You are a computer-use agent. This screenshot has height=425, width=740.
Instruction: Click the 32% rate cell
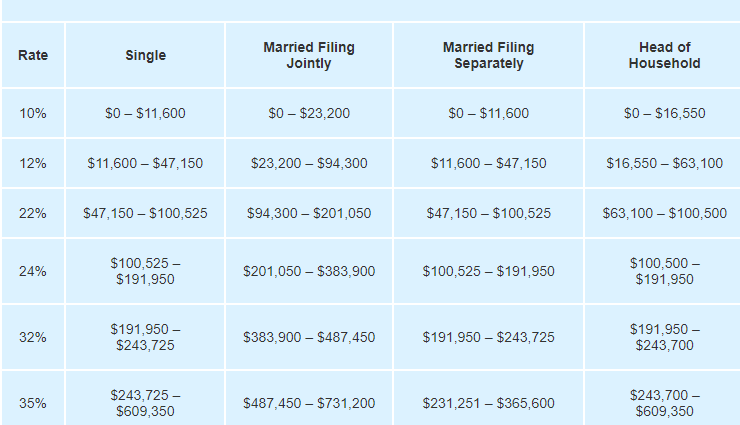(33, 337)
